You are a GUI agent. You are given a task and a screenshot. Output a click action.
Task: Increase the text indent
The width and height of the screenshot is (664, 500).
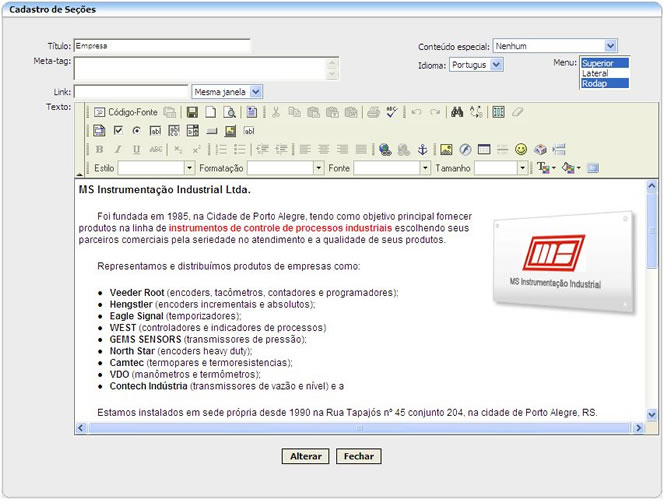(281, 149)
